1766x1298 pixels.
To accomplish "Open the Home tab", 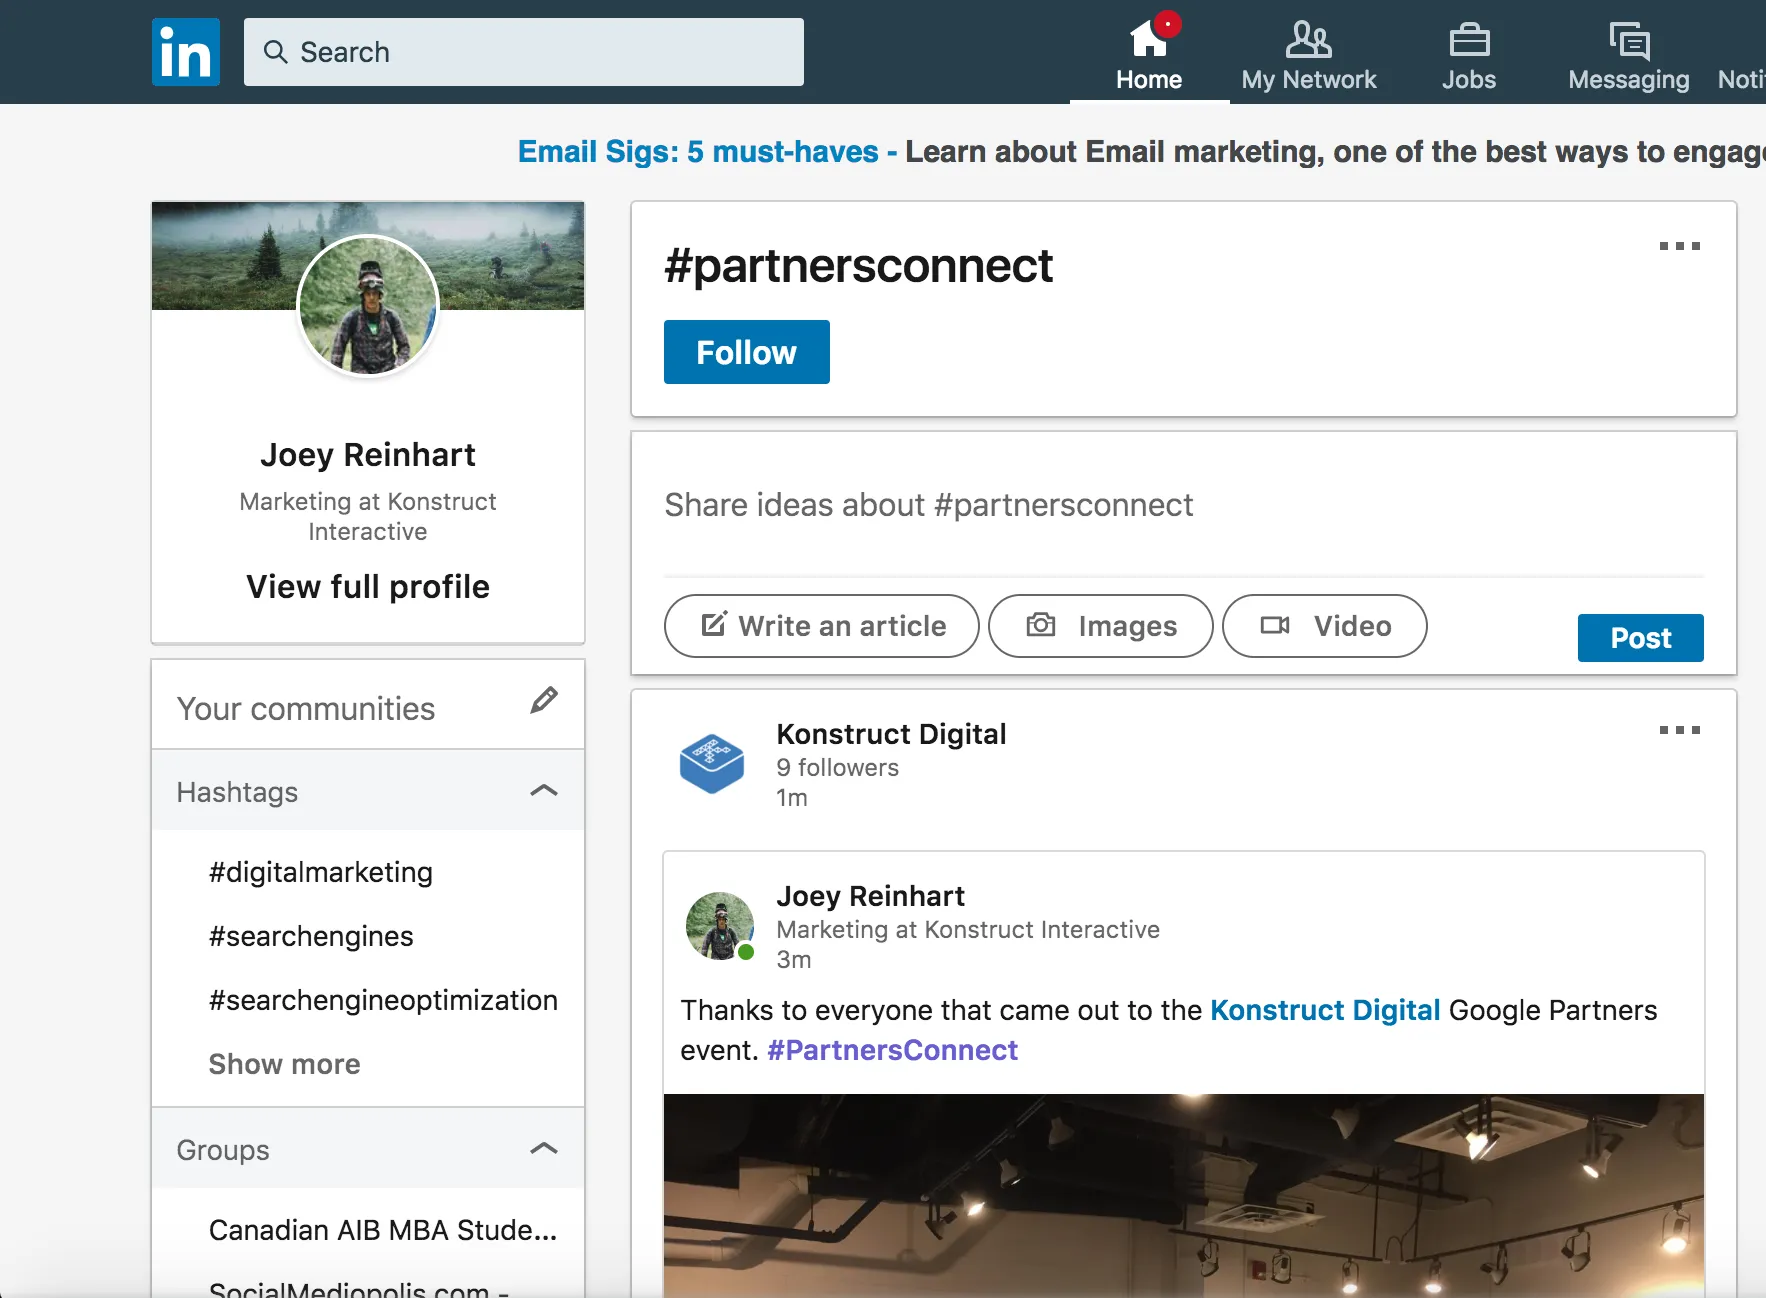I will (1149, 55).
